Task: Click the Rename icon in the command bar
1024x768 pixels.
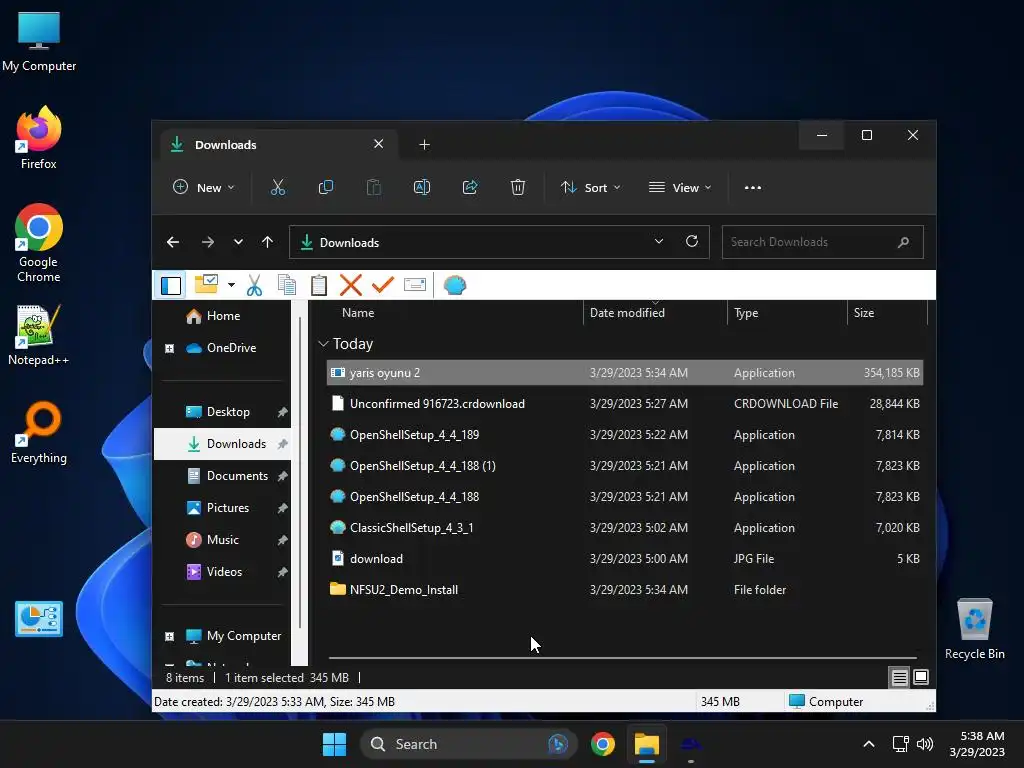Action: tap(422, 187)
